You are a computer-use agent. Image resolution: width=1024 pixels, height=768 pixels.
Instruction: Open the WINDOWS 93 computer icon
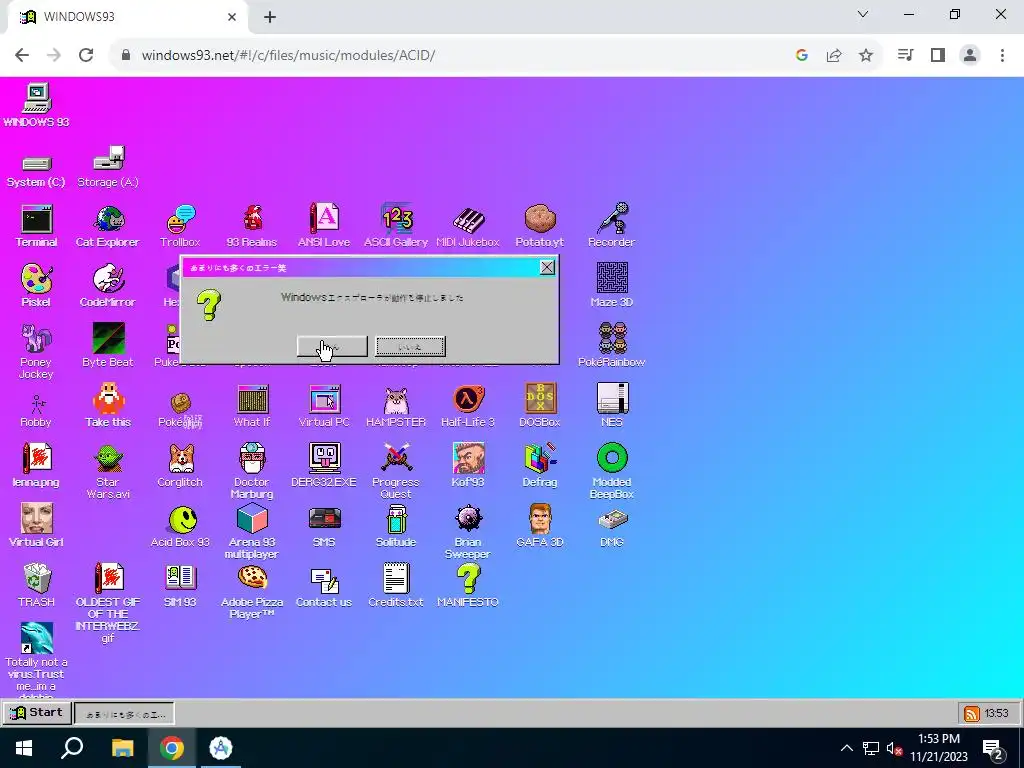(x=37, y=104)
